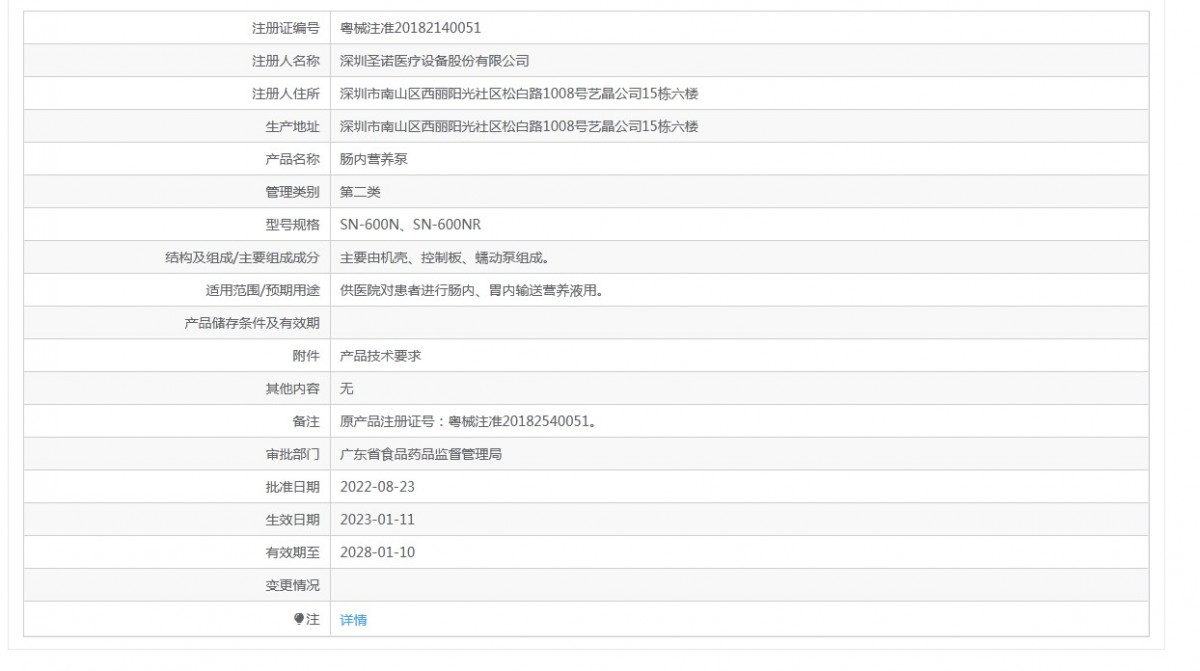Screen dimensions: 1200x671
Task: Click the 型号规格 label
Action: click(x=292, y=225)
